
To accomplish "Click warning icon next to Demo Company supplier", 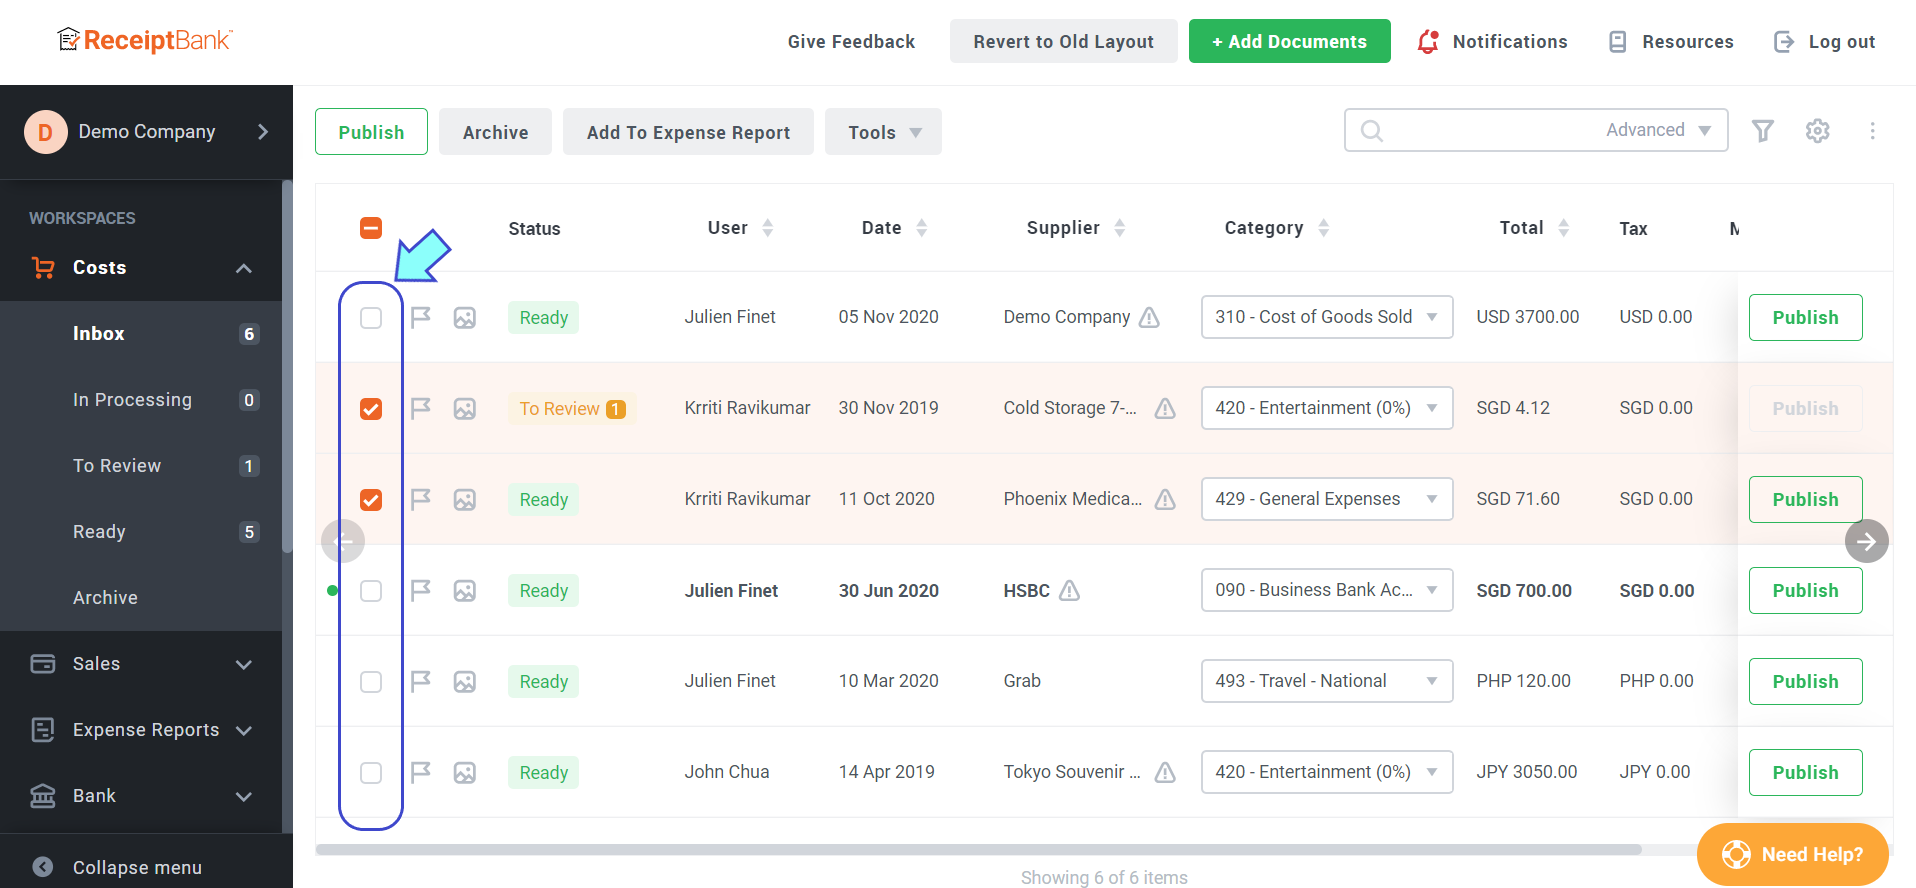I will (x=1150, y=317).
